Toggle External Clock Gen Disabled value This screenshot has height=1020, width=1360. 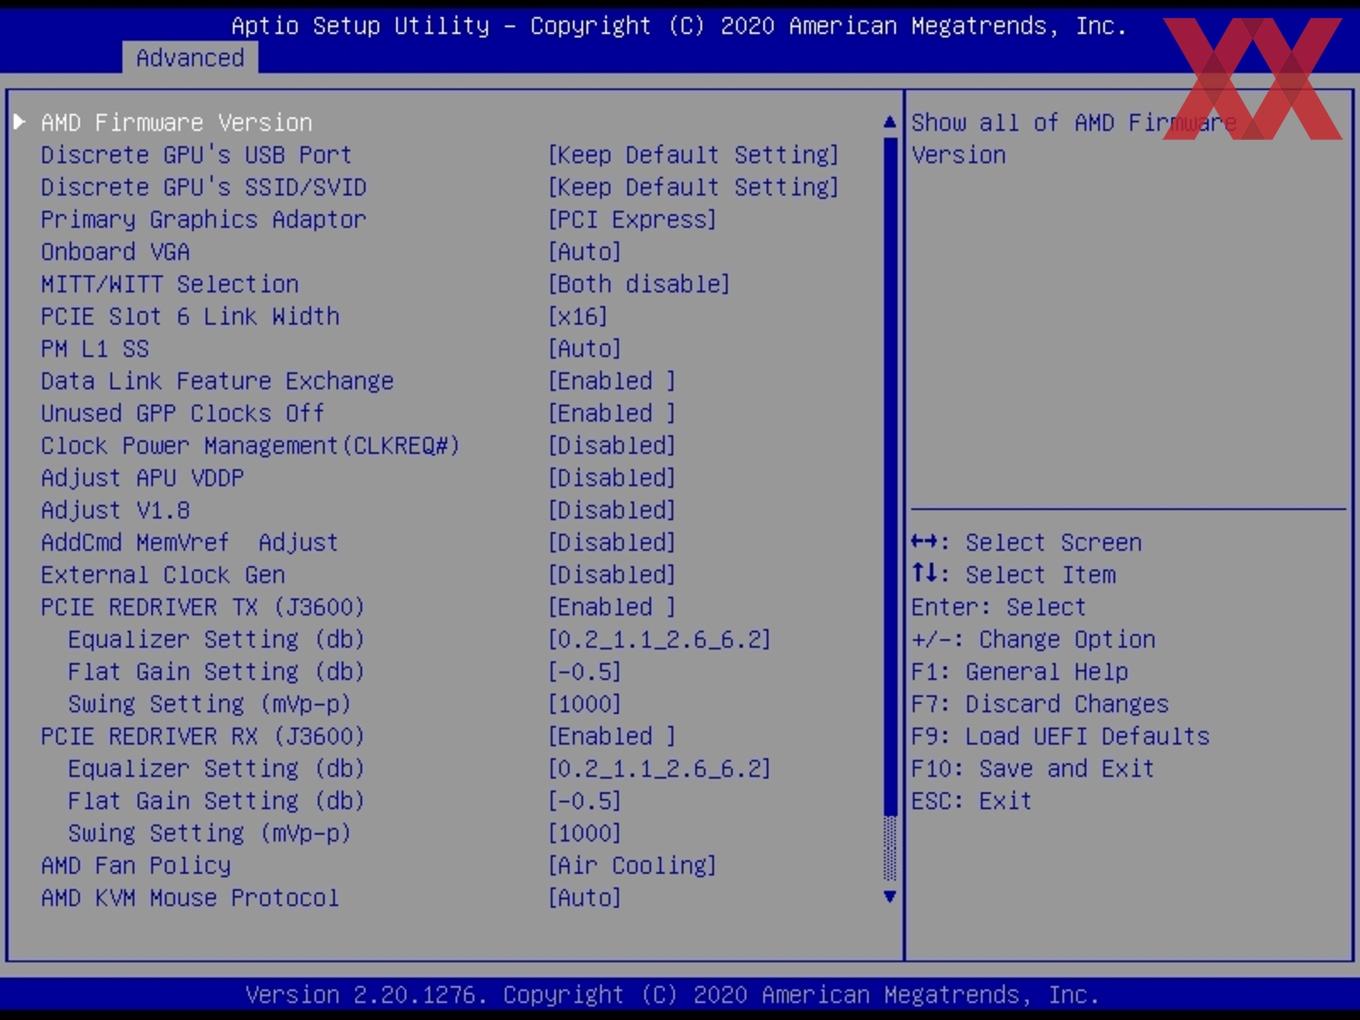(612, 575)
